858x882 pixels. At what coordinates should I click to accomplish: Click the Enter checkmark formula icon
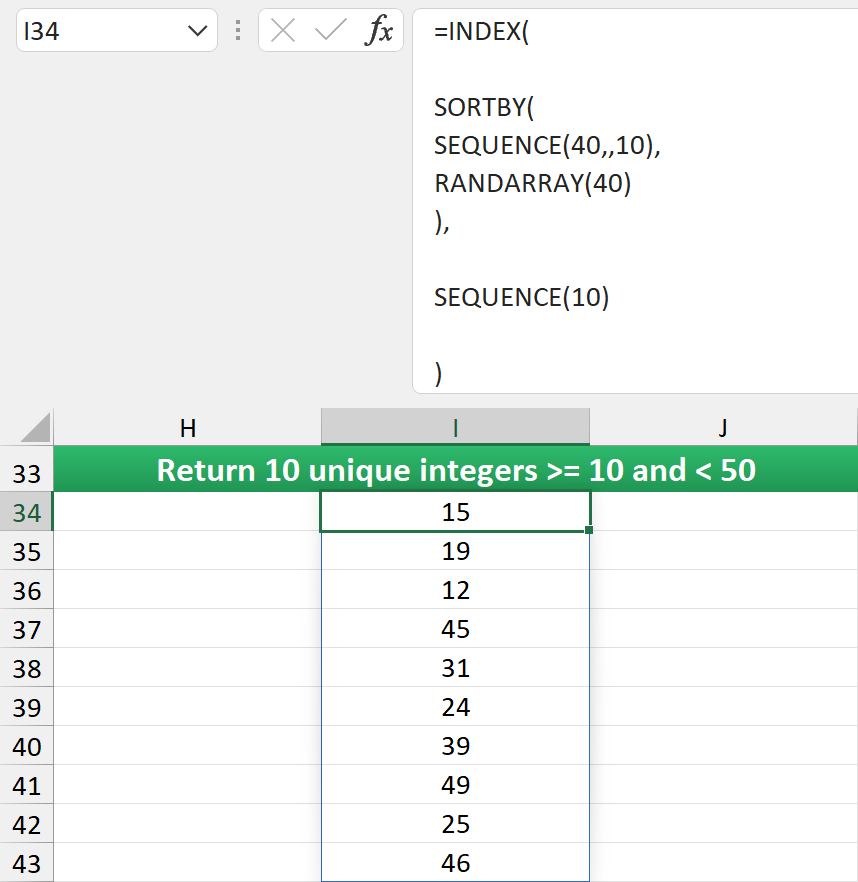330,31
